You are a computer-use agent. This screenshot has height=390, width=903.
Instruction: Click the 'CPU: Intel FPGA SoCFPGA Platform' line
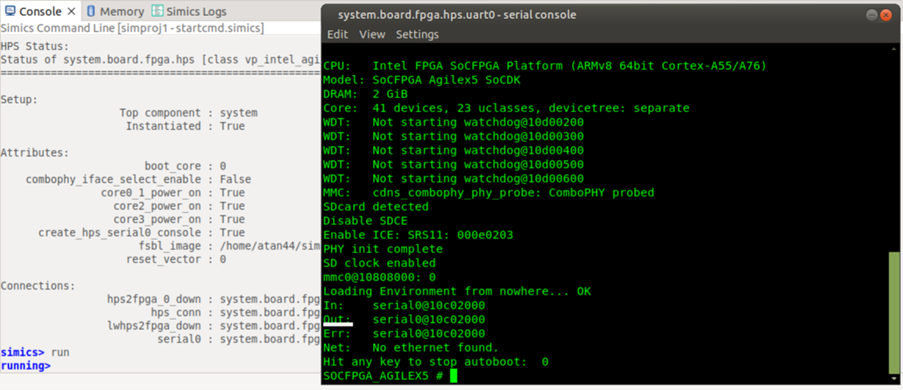(545, 66)
